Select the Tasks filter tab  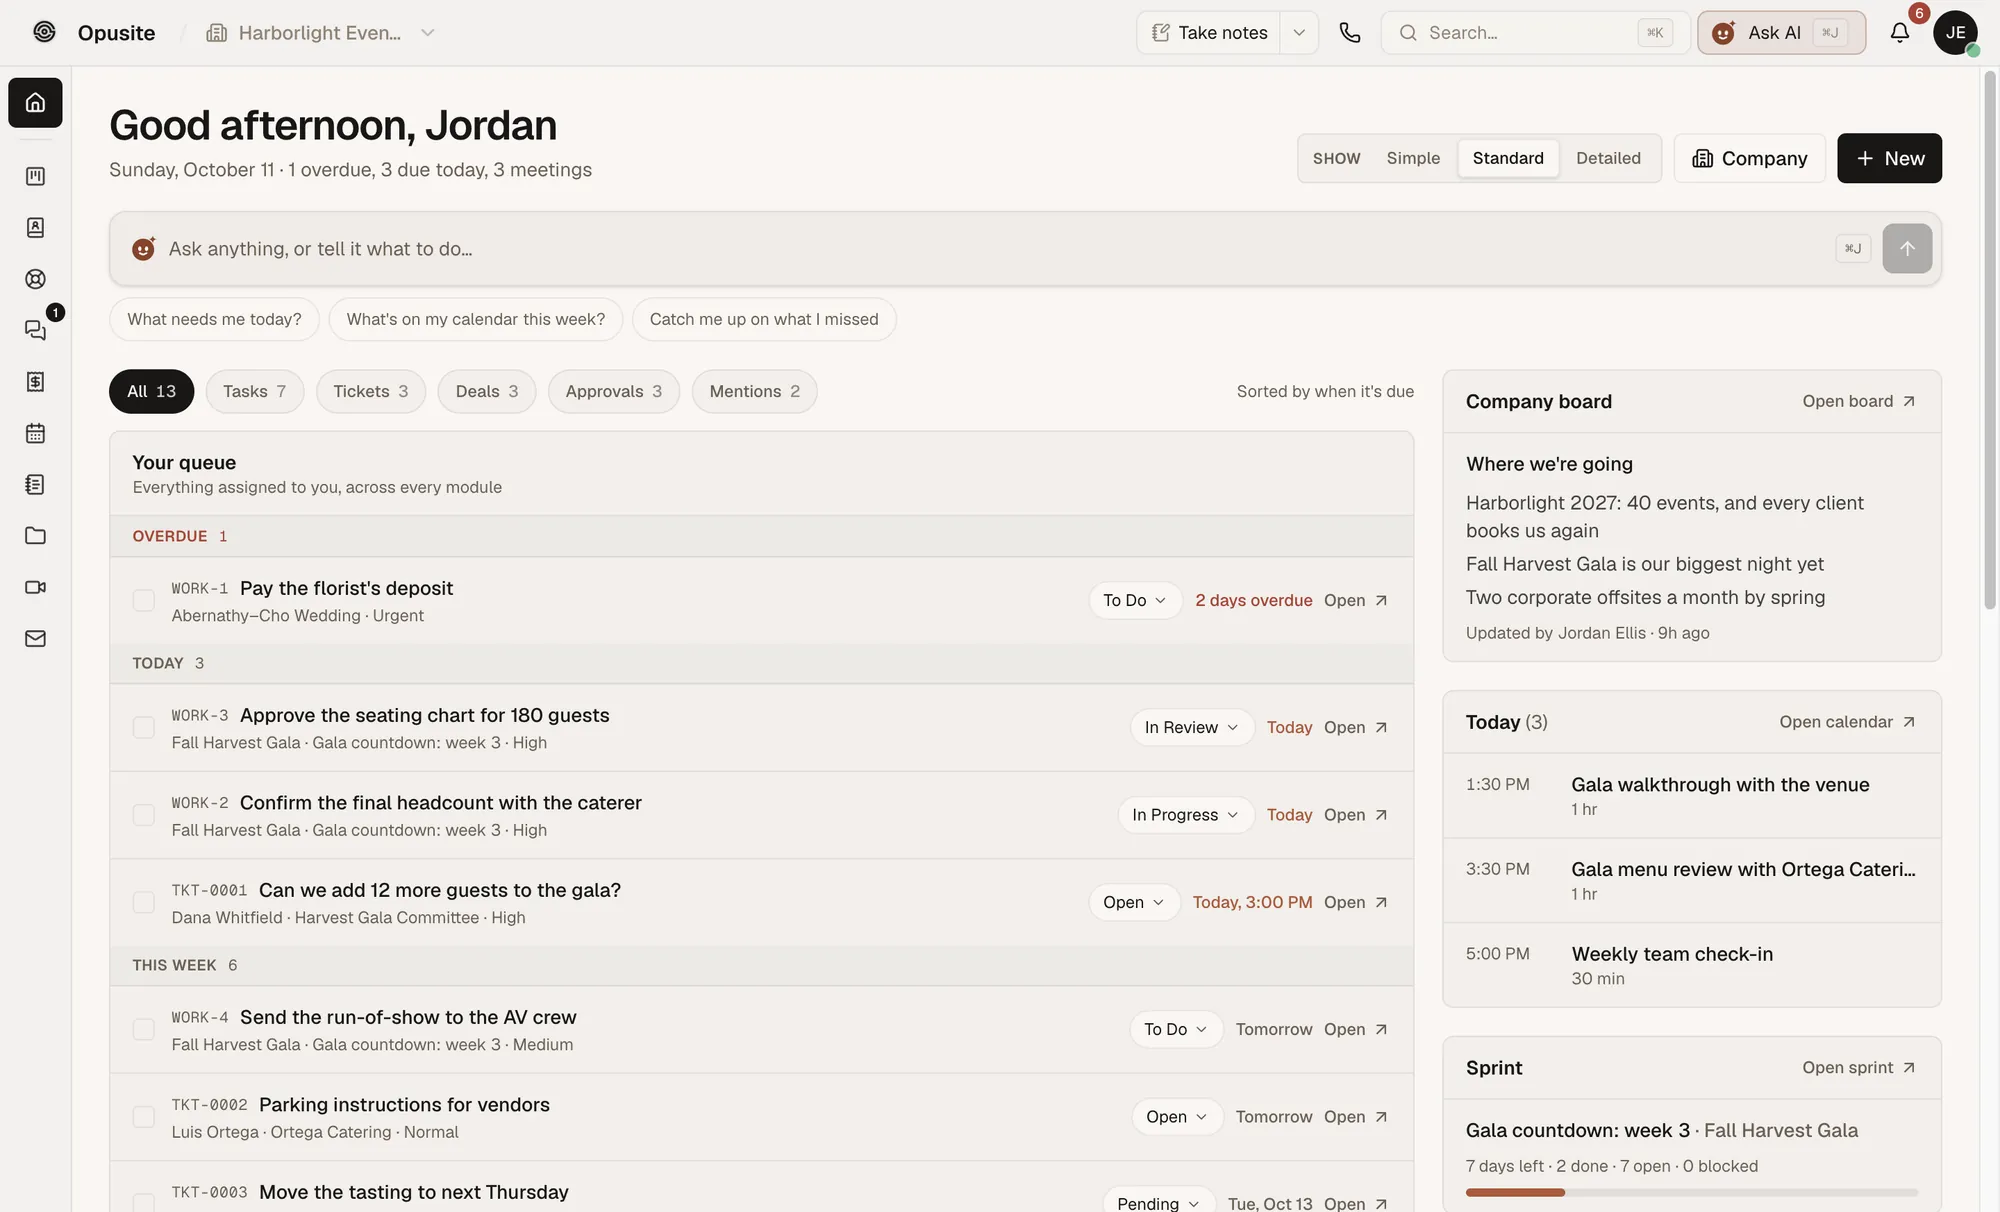point(255,391)
